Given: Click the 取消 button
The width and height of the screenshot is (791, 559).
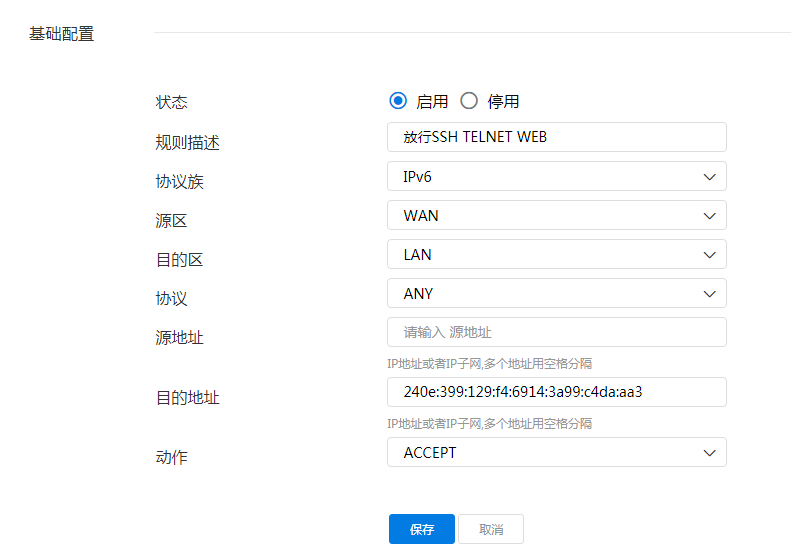Looking at the screenshot, I should (491, 529).
